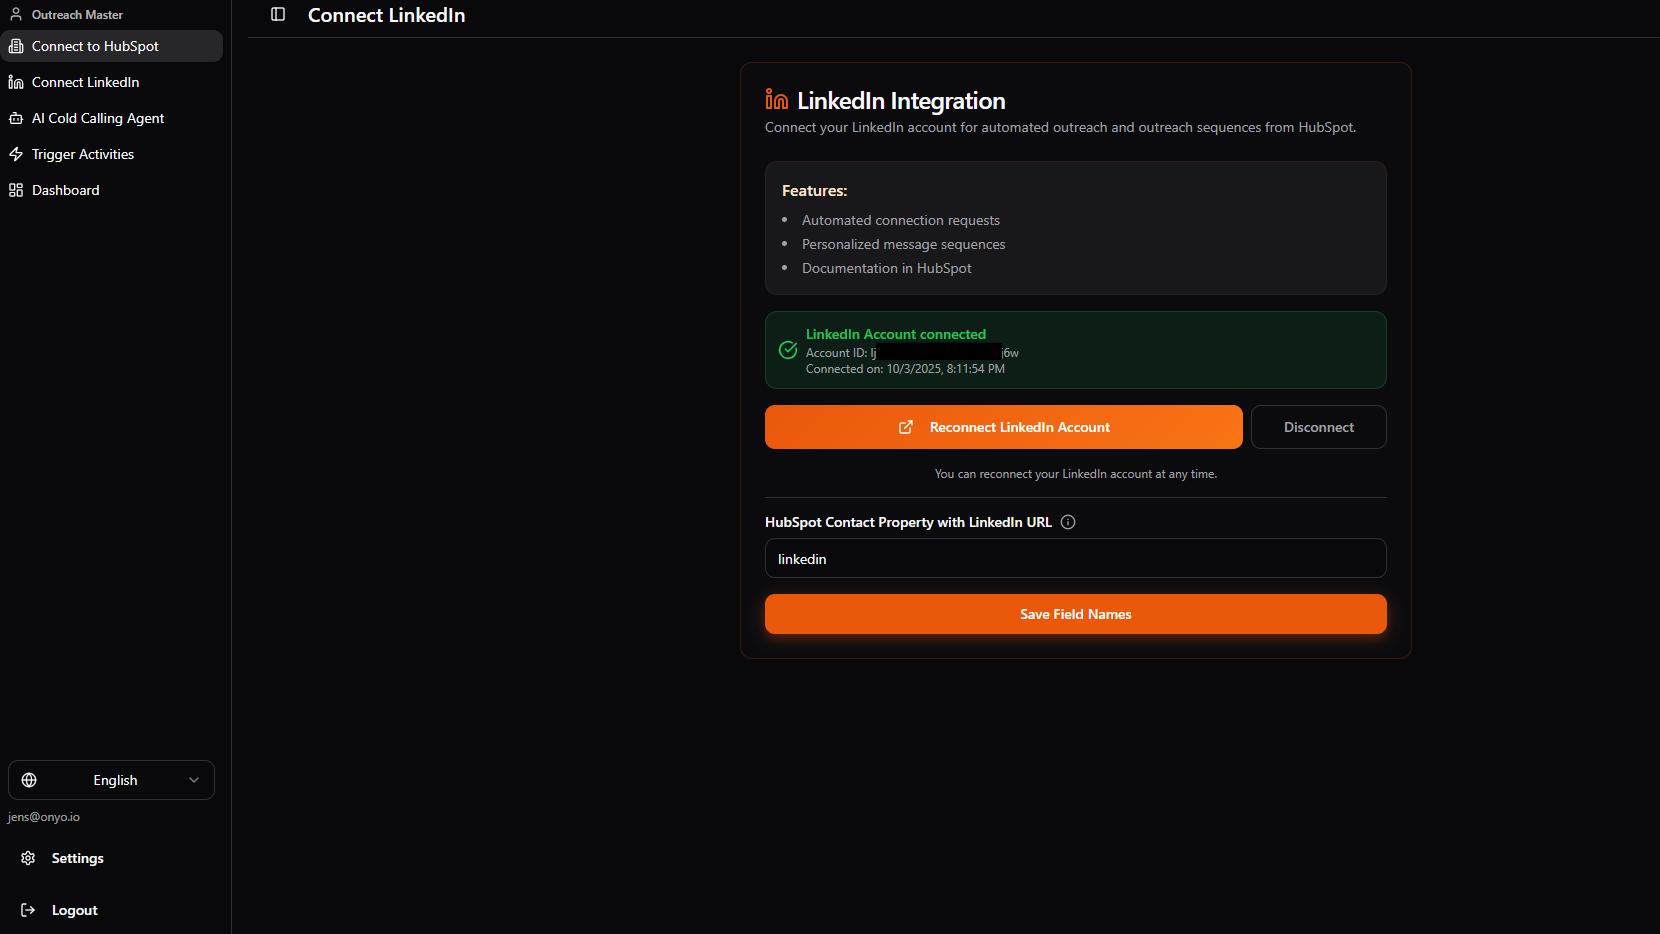Click the info icon beside LinkedIn URL label
This screenshot has height=934, width=1660.
[x=1068, y=522]
